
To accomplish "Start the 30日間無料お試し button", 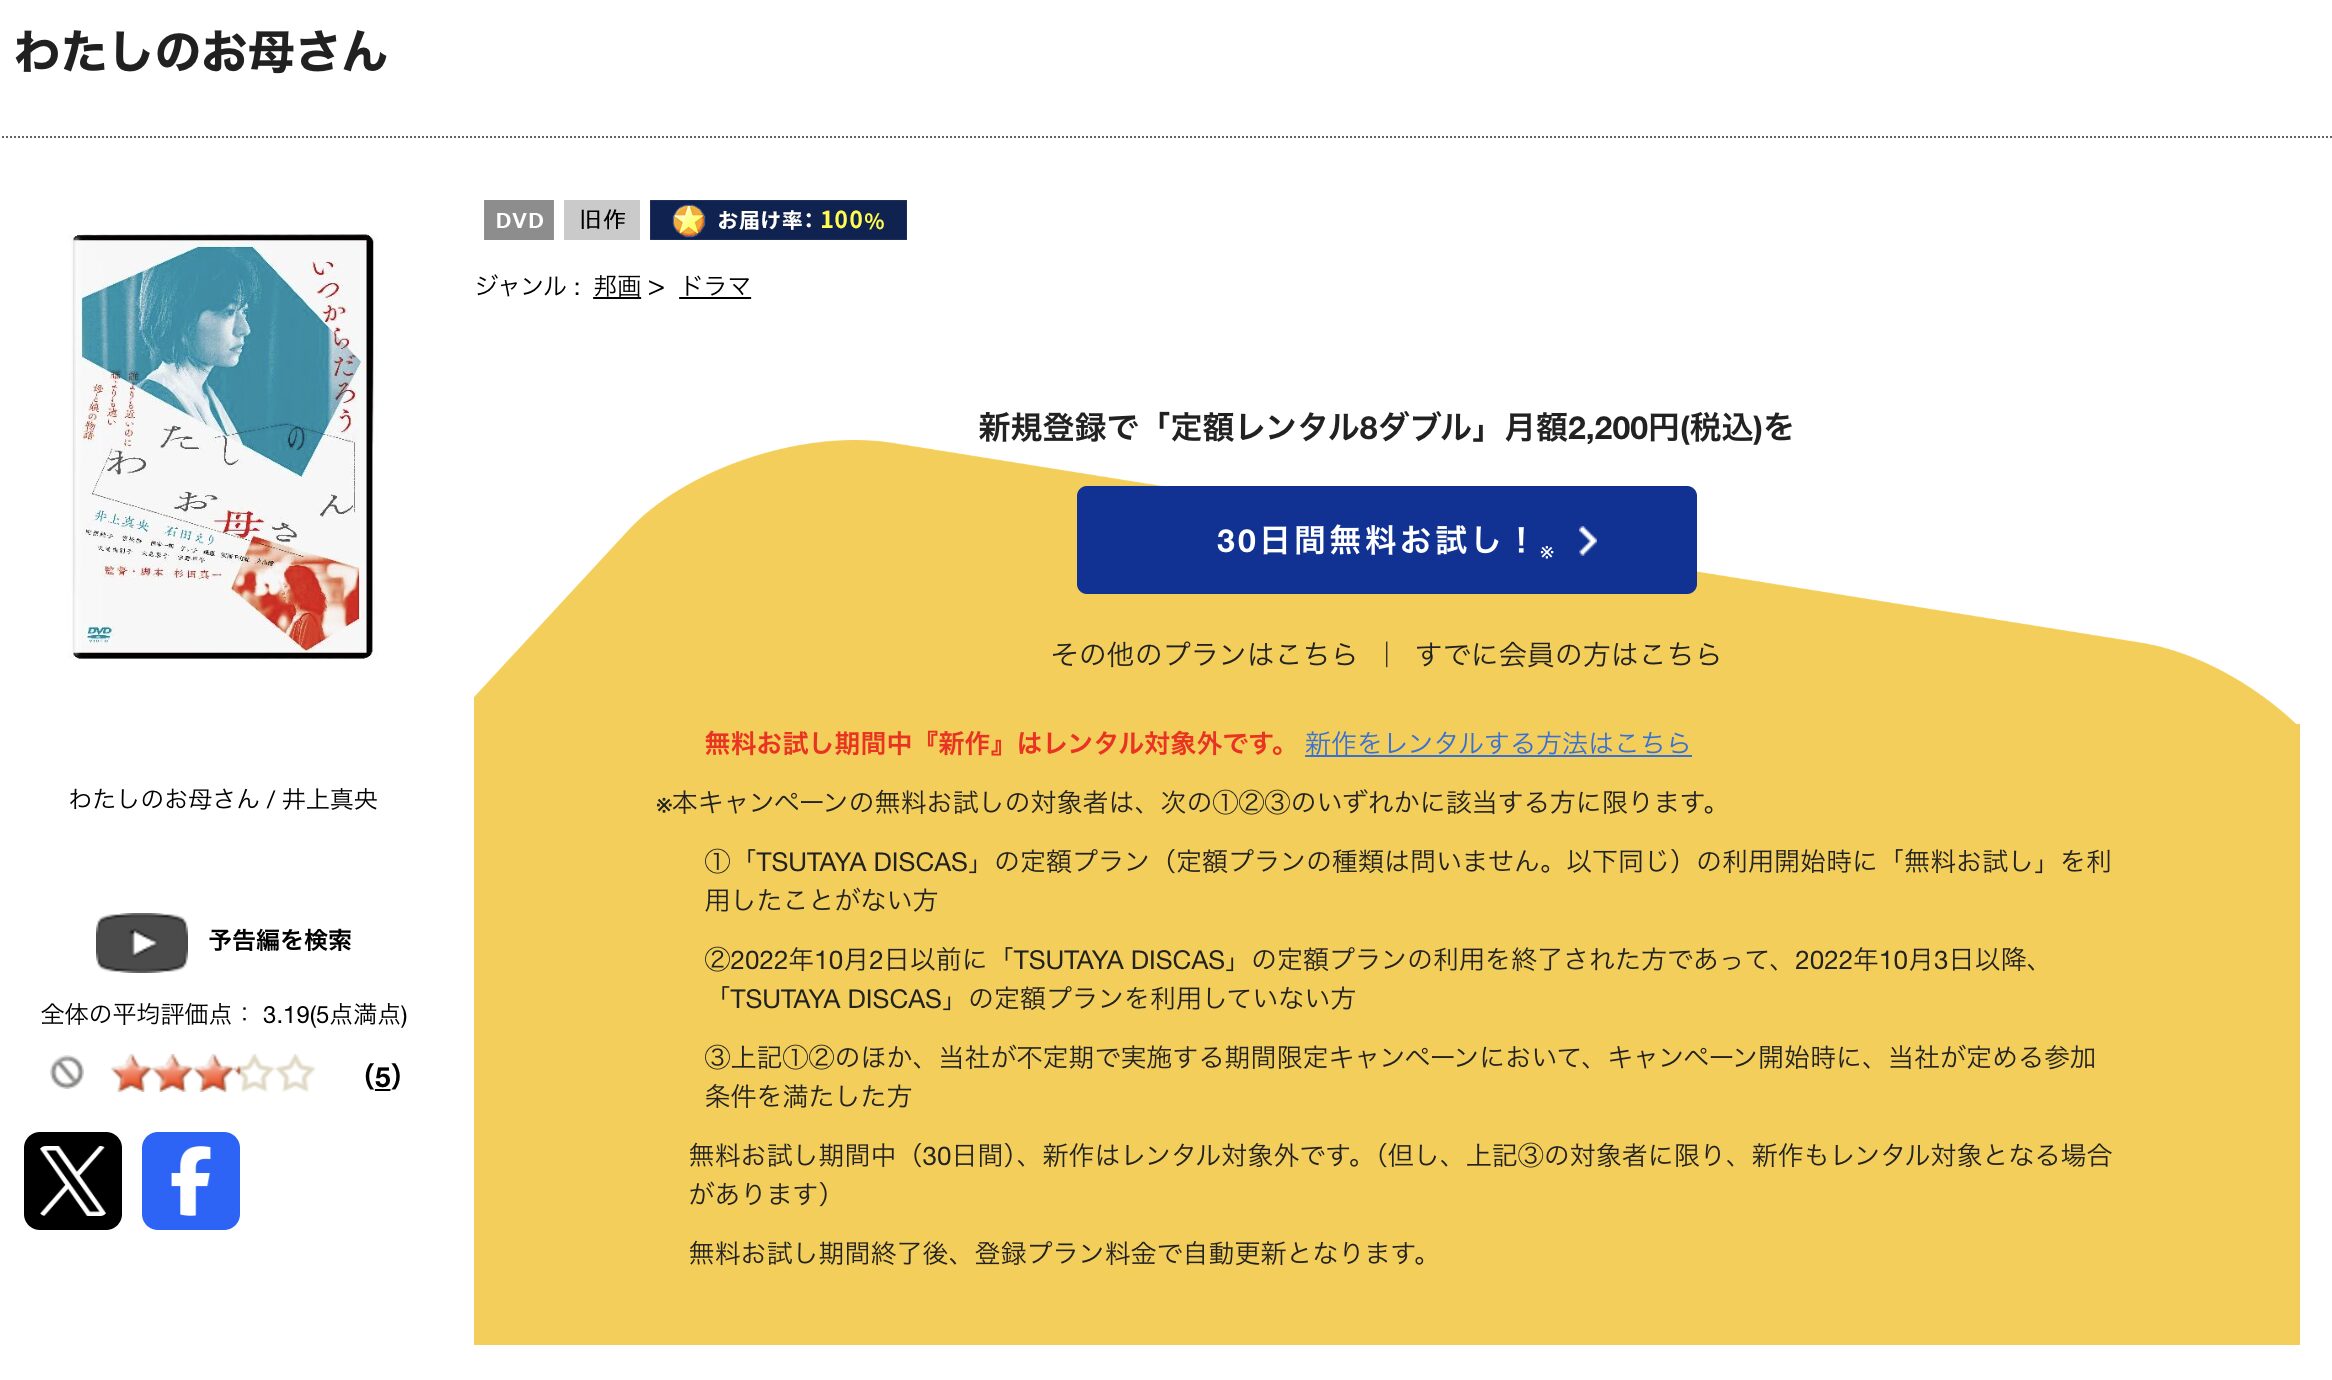I will (1386, 540).
